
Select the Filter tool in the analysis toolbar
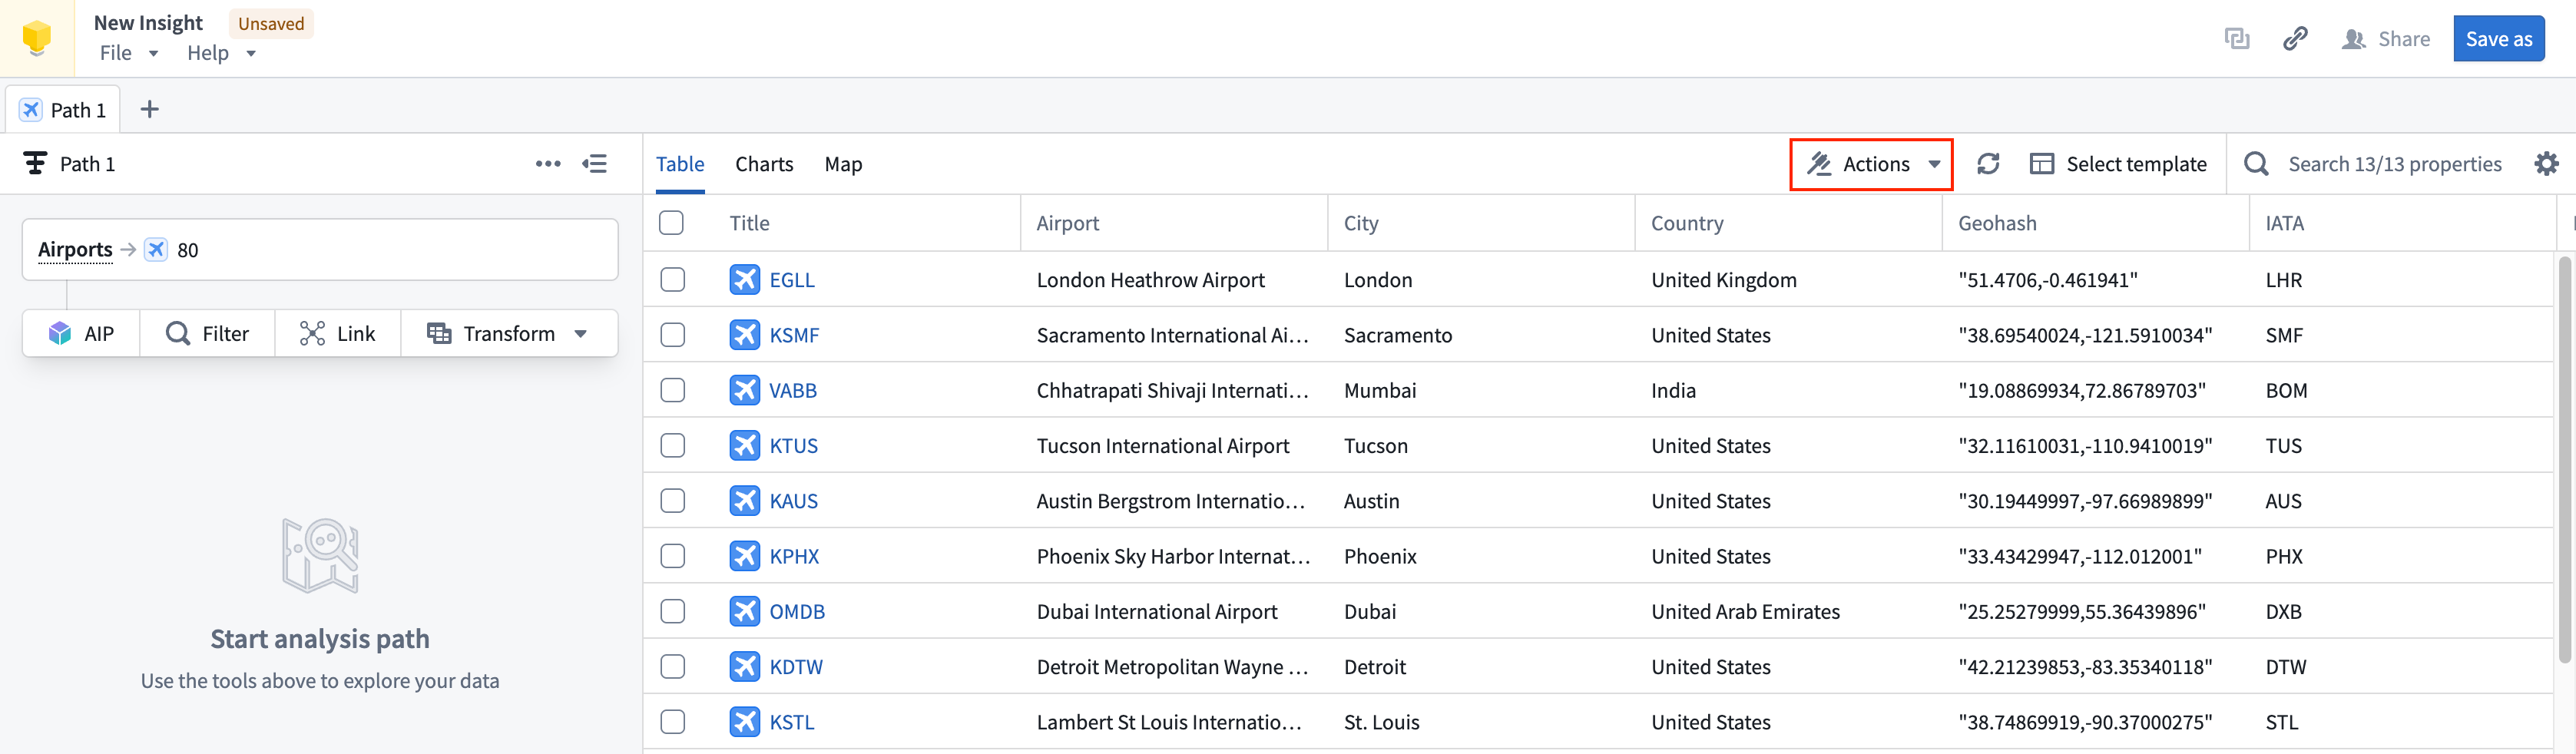click(x=207, y=333)
